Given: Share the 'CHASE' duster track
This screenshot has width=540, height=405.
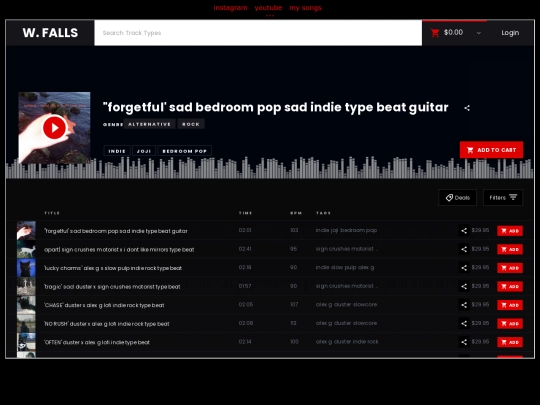Looking at the screenshot, I should point(464,305).
